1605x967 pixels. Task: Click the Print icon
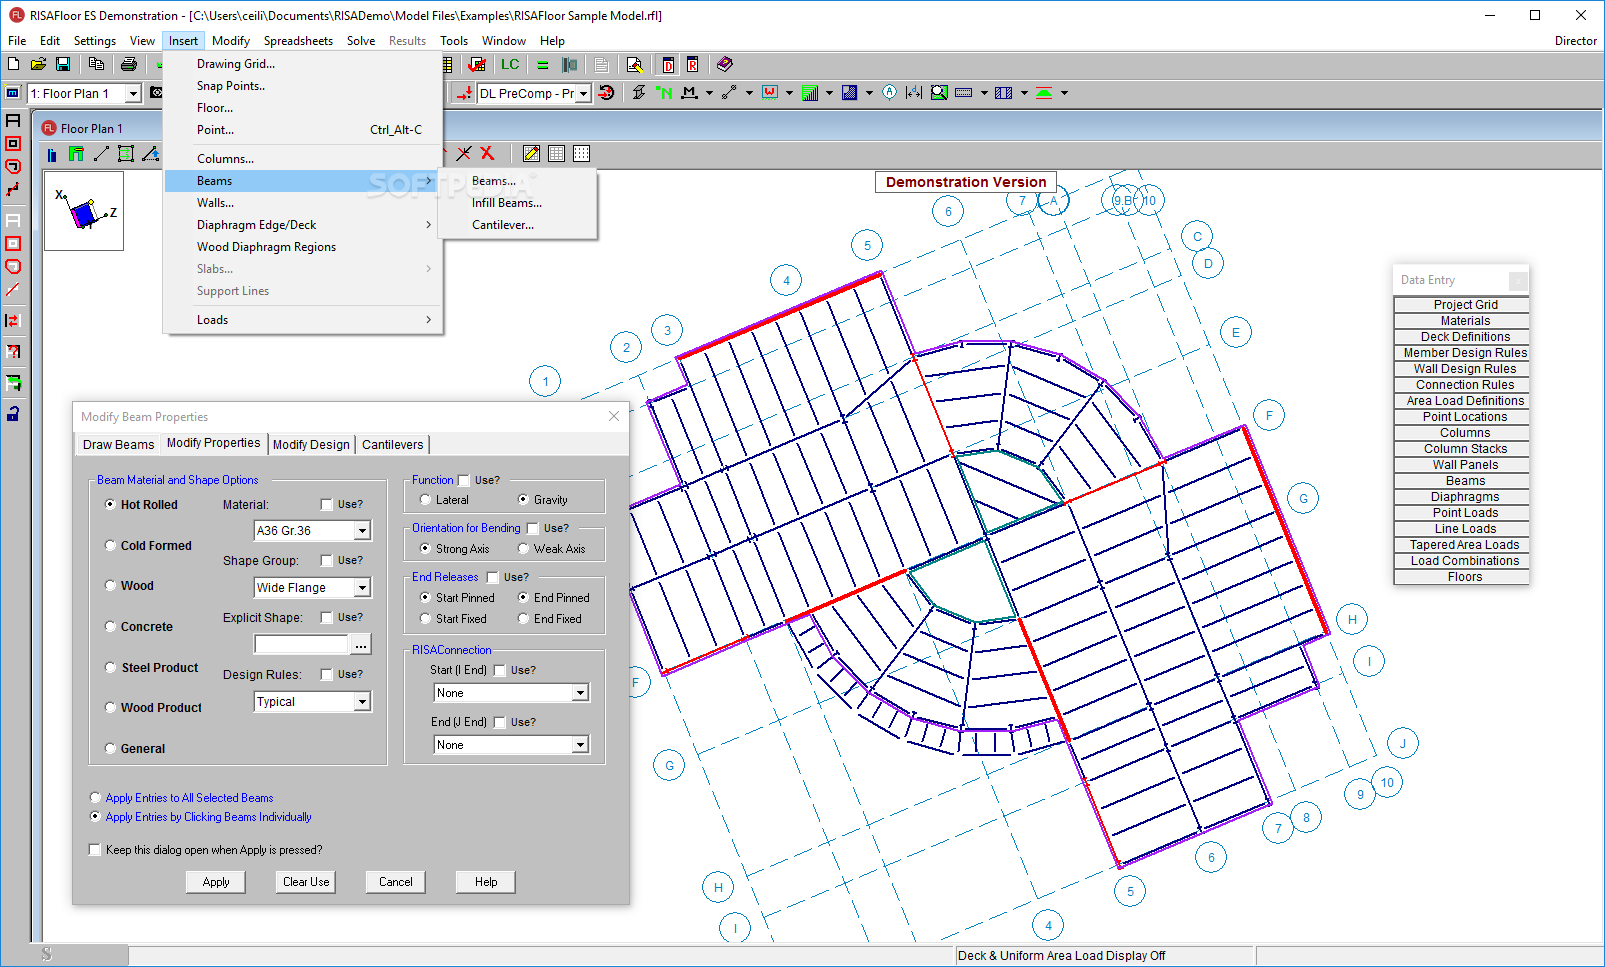coord(129,64)
